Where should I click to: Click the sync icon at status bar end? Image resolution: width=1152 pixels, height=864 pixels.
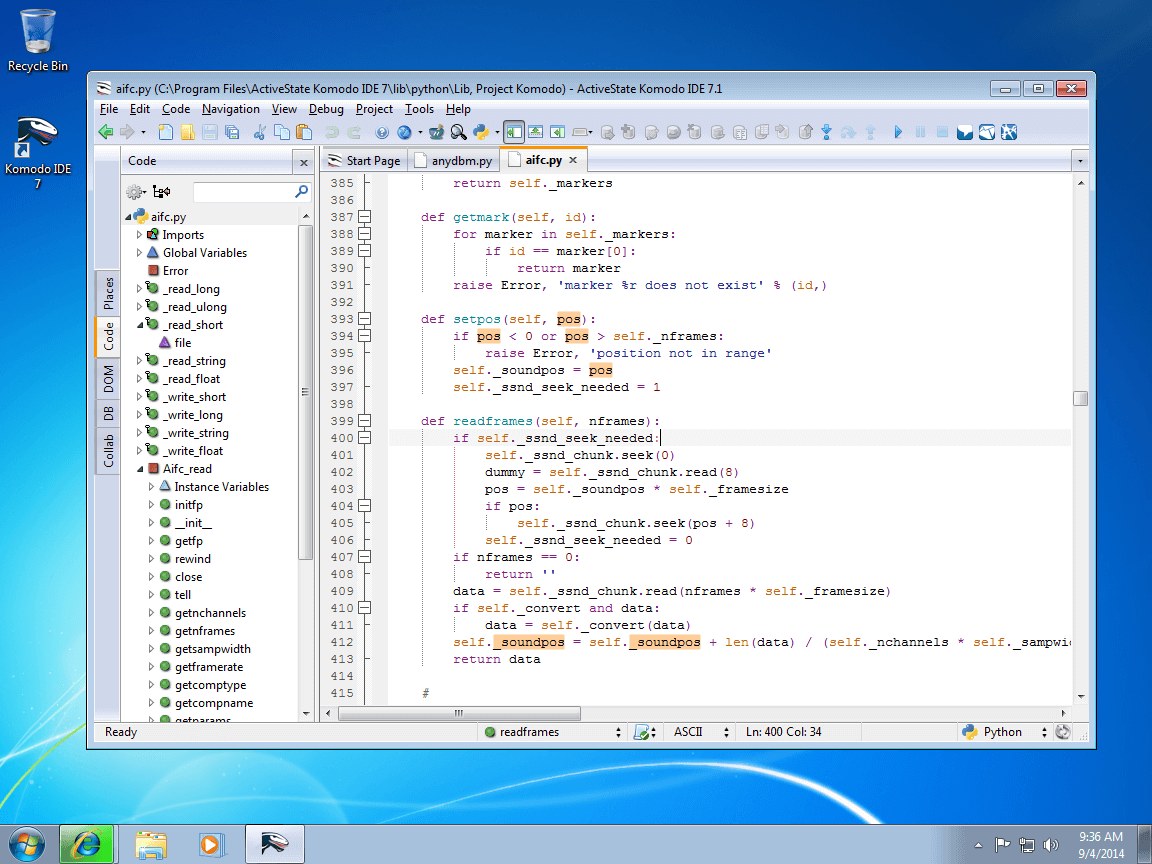pyautogui.click(x=1062, y=732)
